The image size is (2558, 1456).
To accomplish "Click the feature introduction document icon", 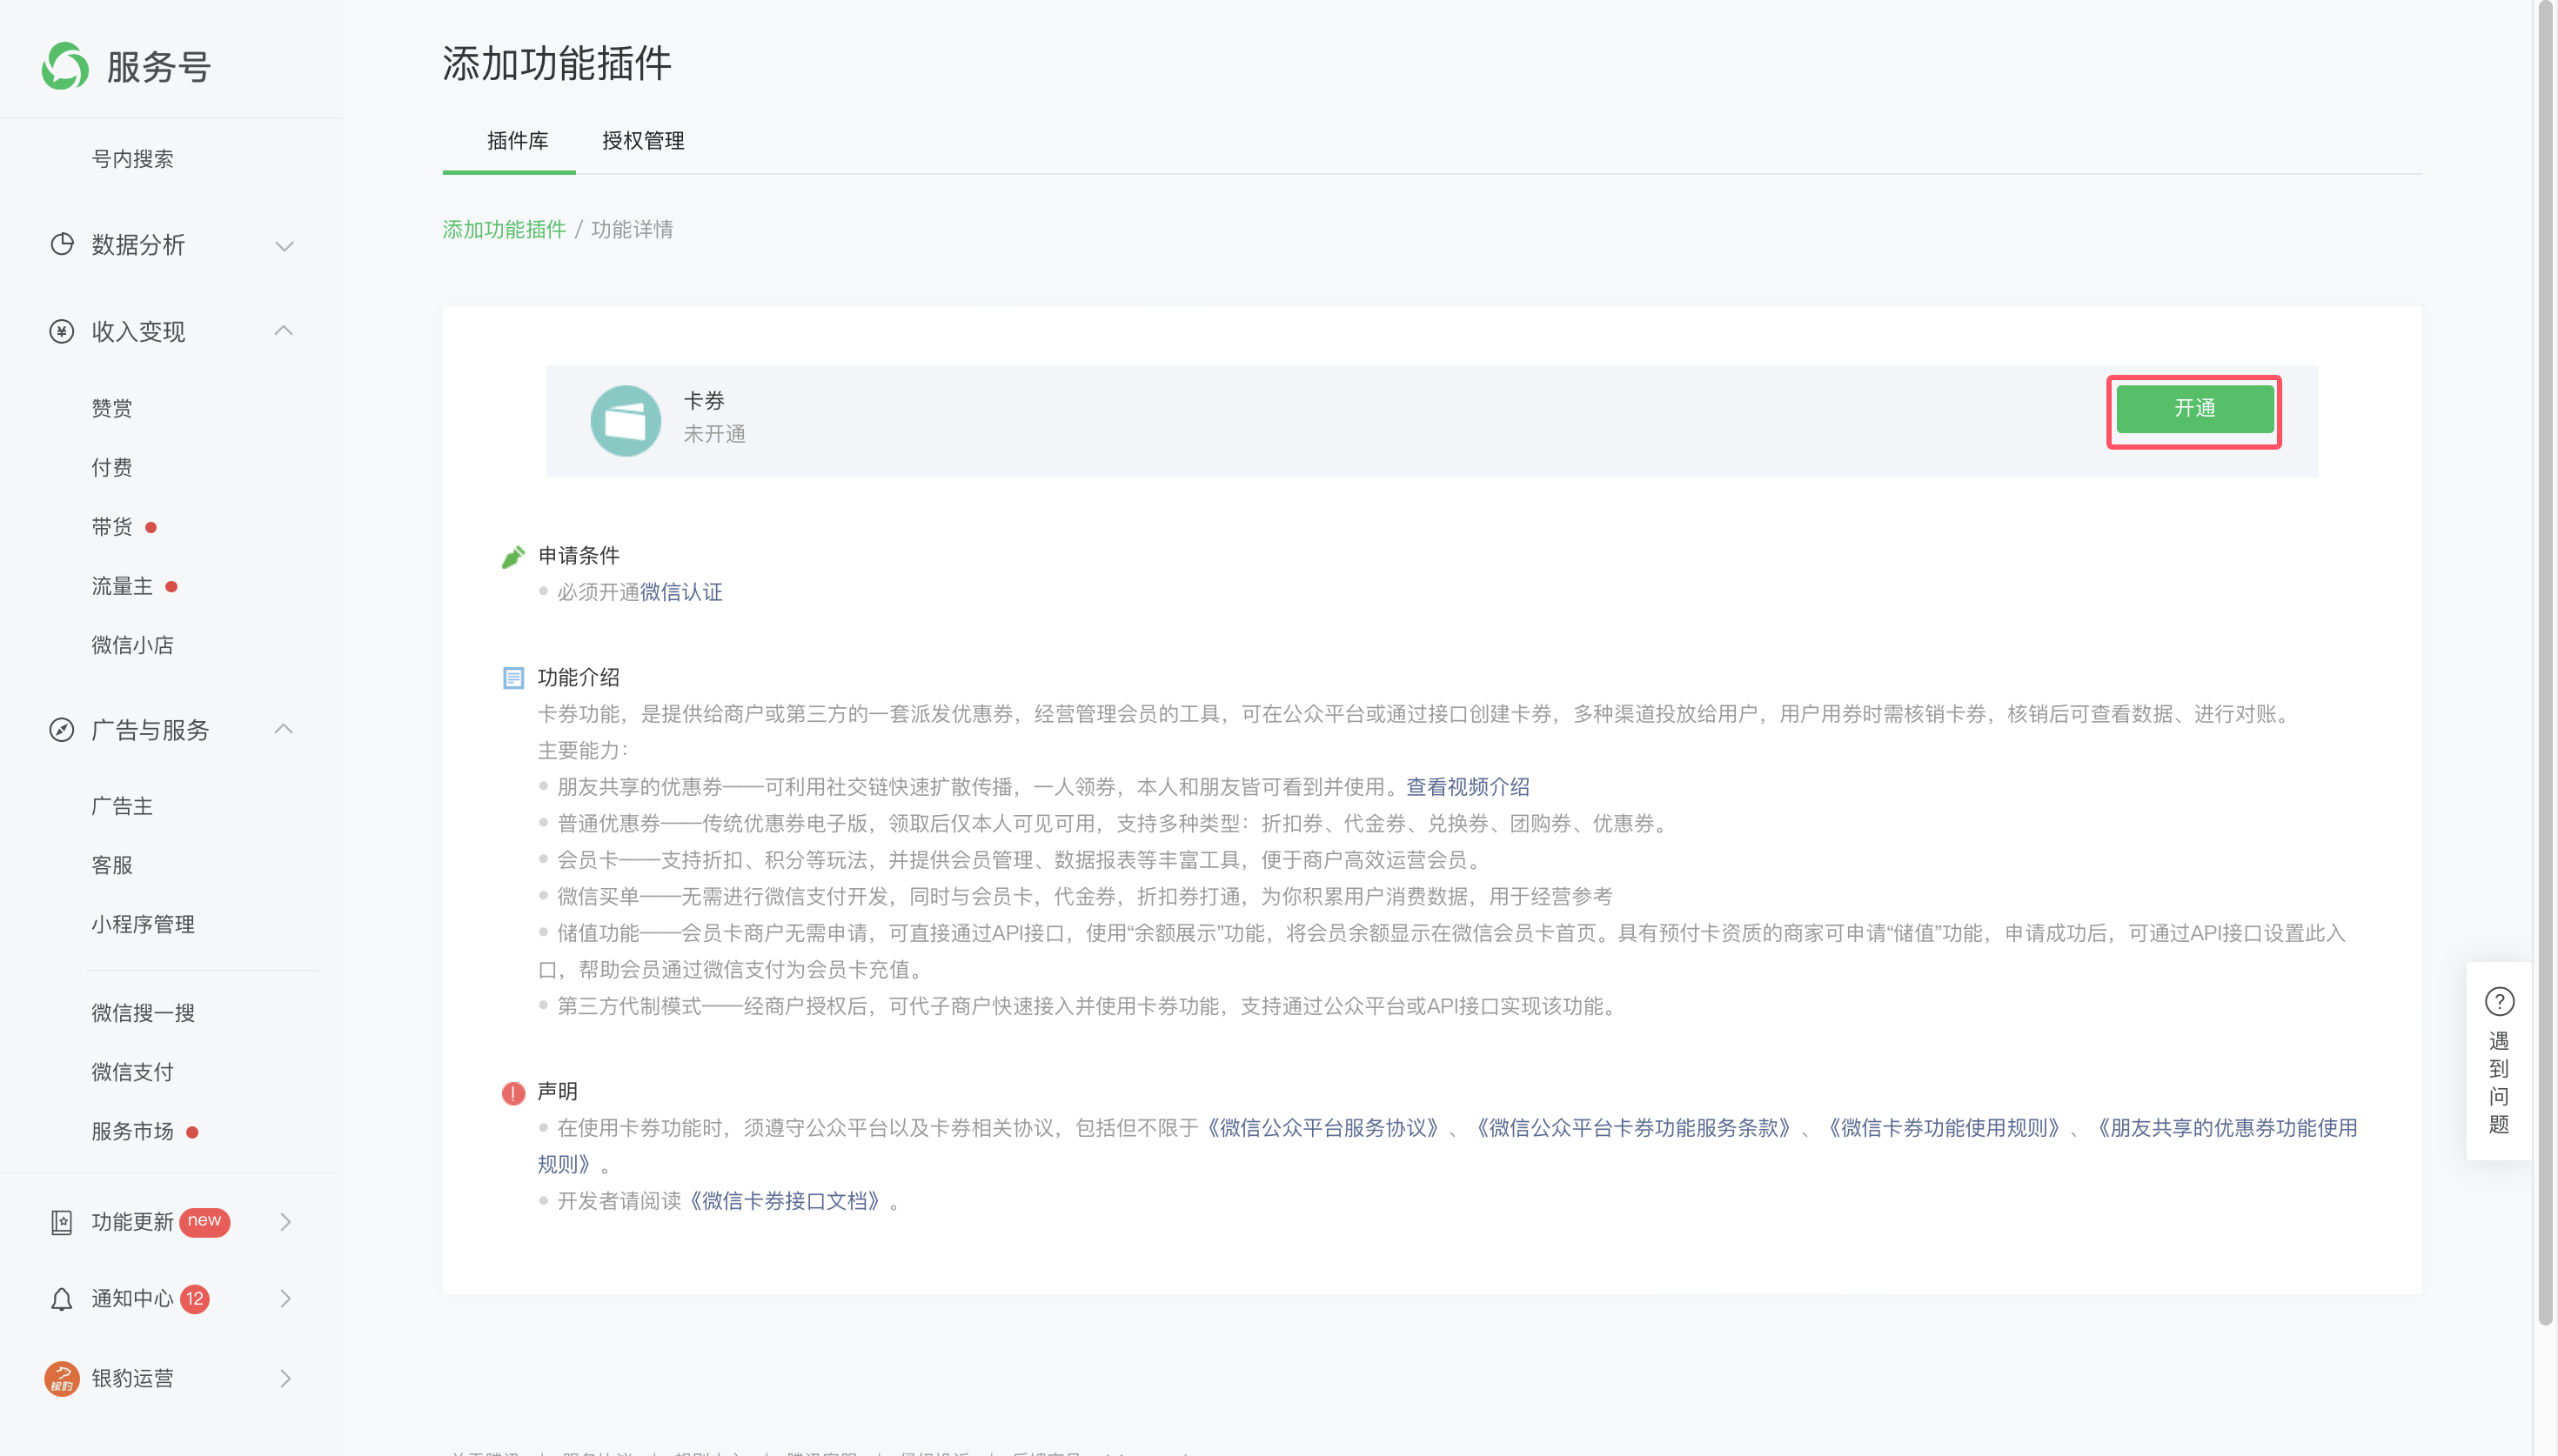I will pos(513,678).
